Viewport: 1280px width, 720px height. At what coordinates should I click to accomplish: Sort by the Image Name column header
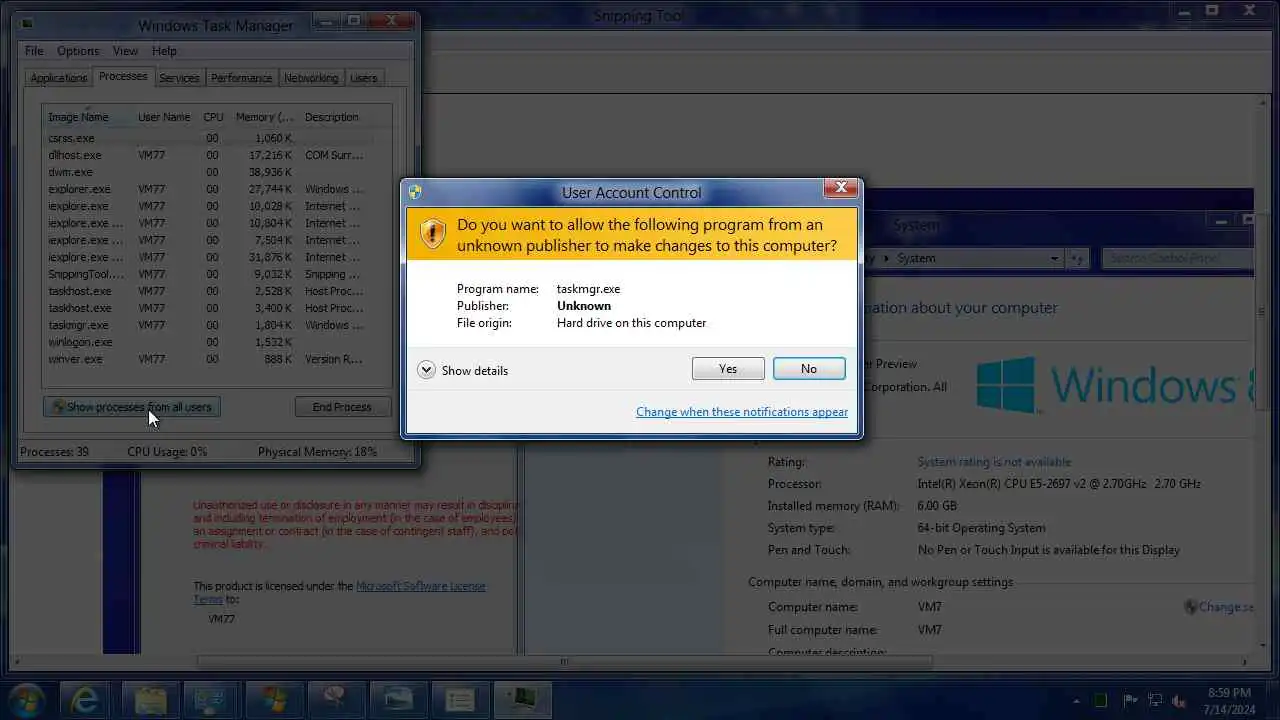[x=88, y=117]
